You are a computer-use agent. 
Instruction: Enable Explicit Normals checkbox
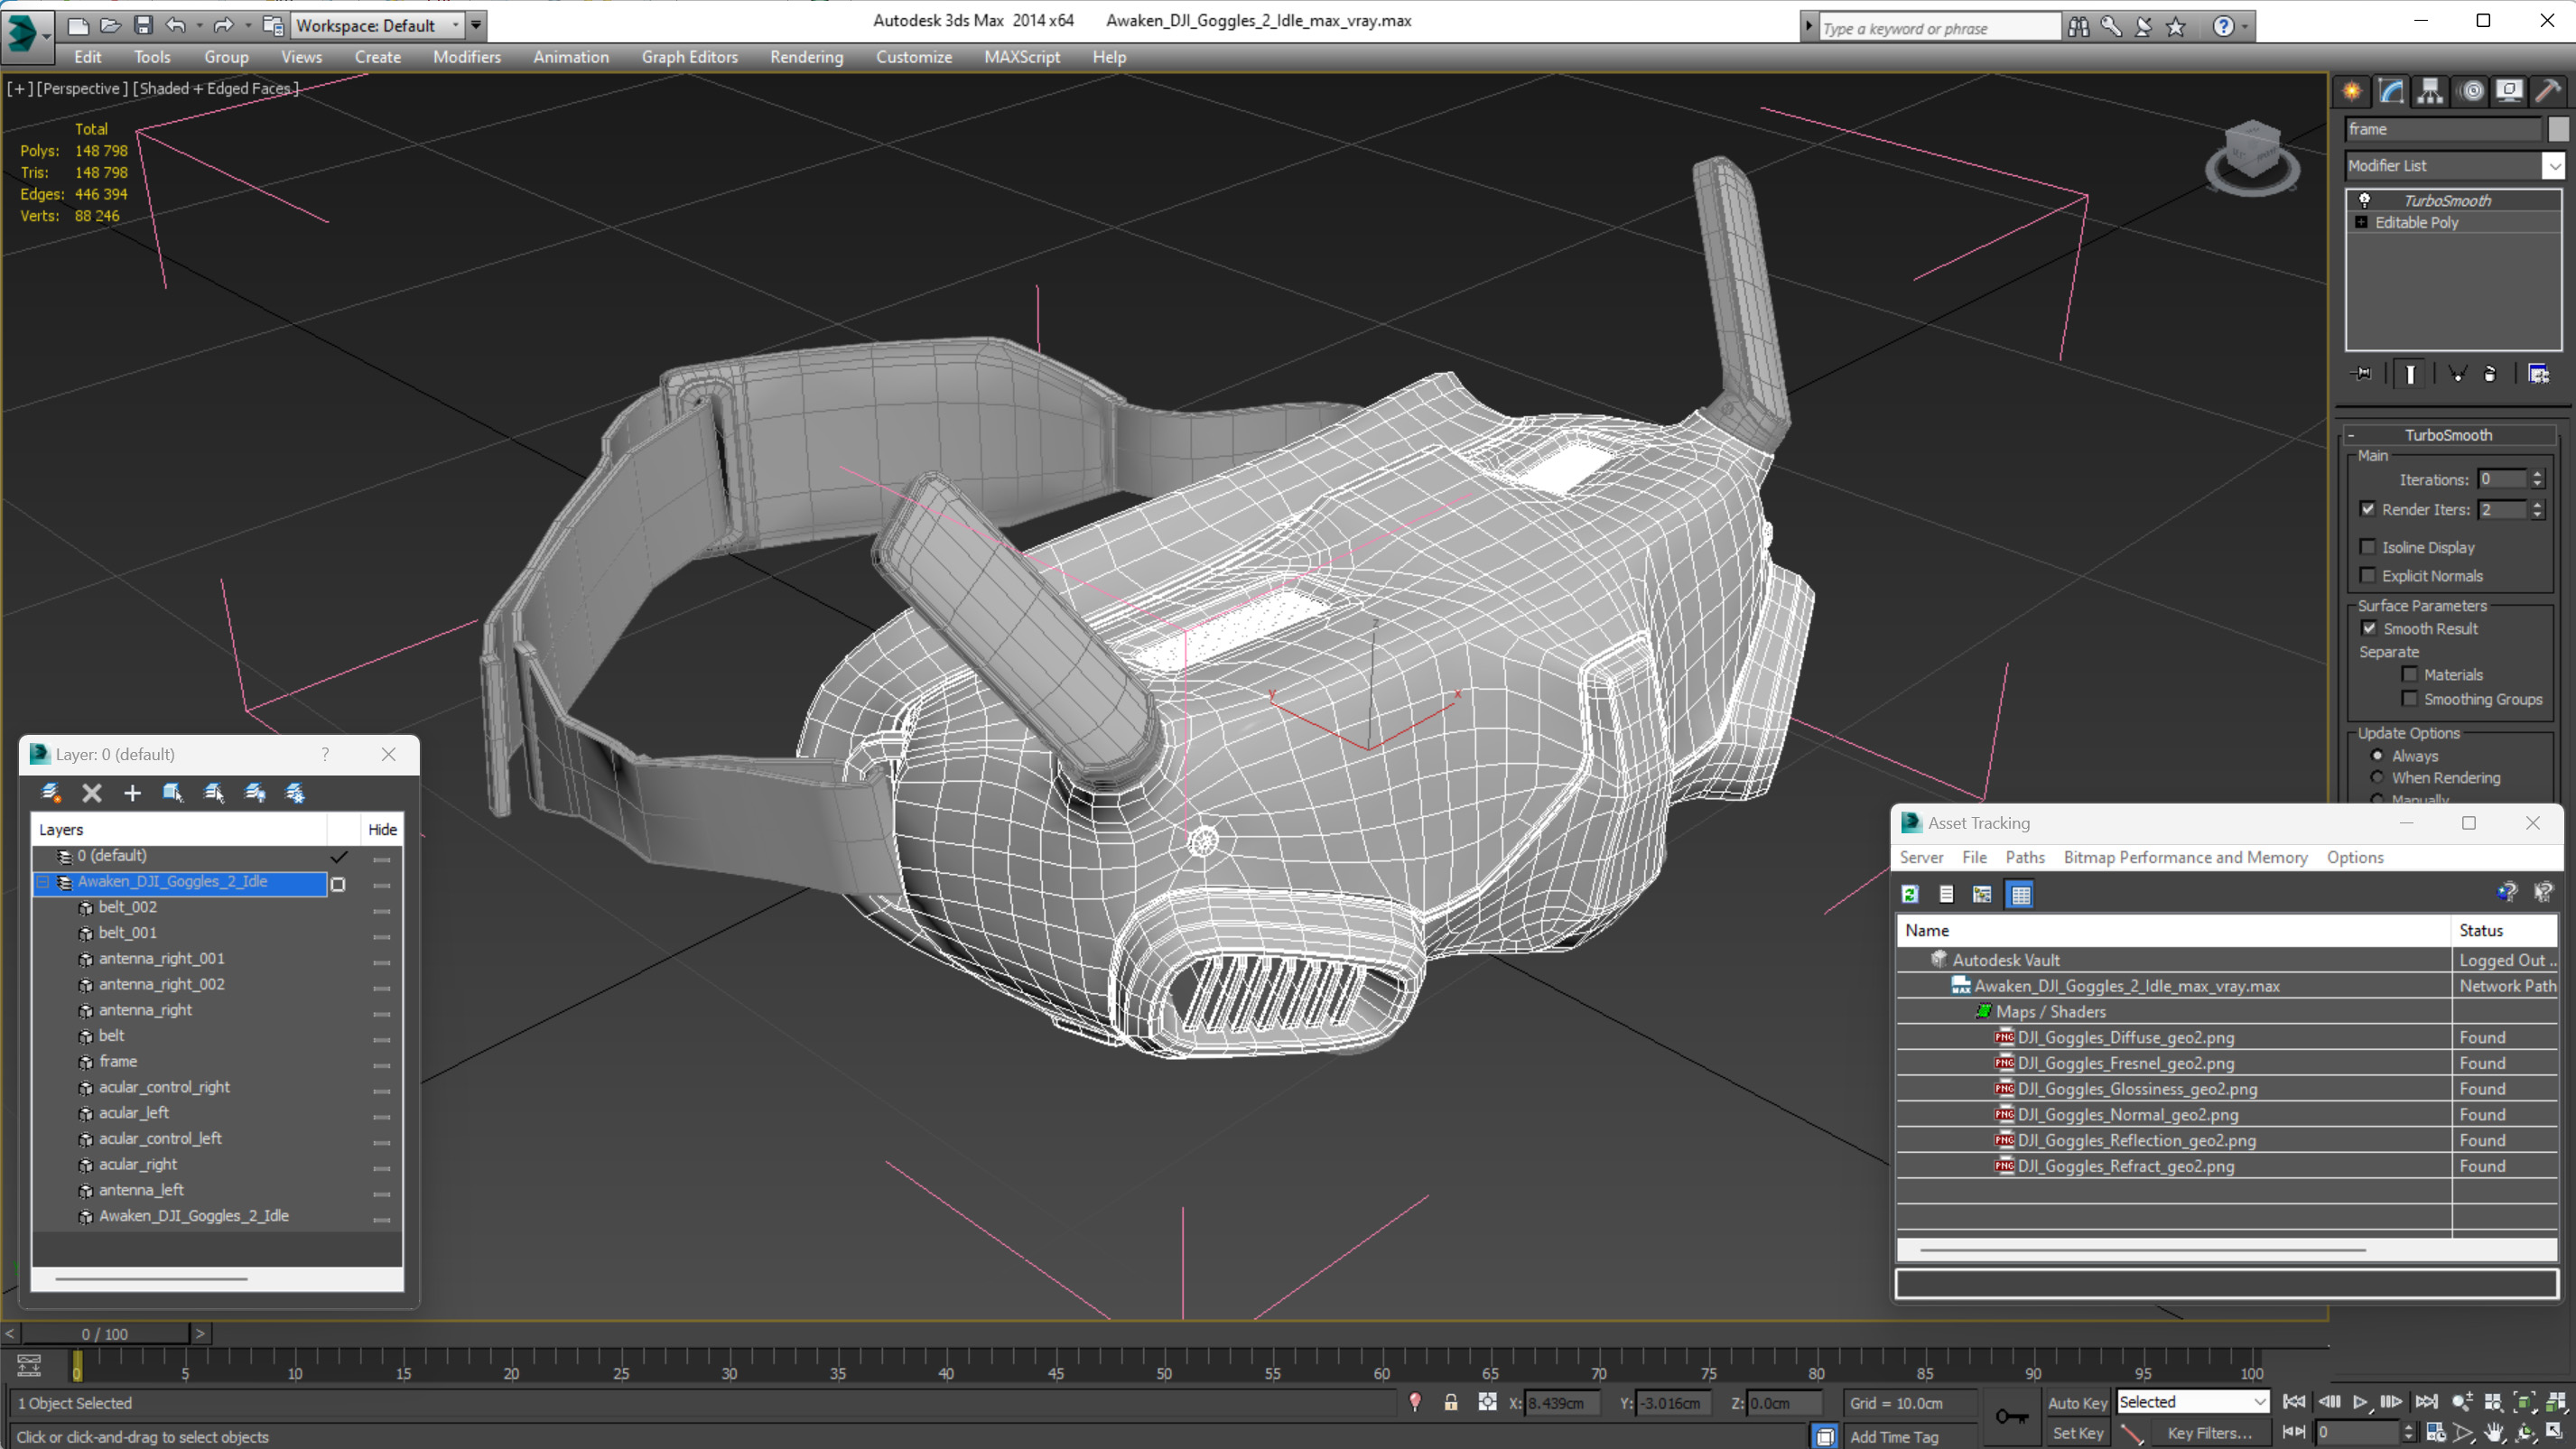tap(2368, 575)
